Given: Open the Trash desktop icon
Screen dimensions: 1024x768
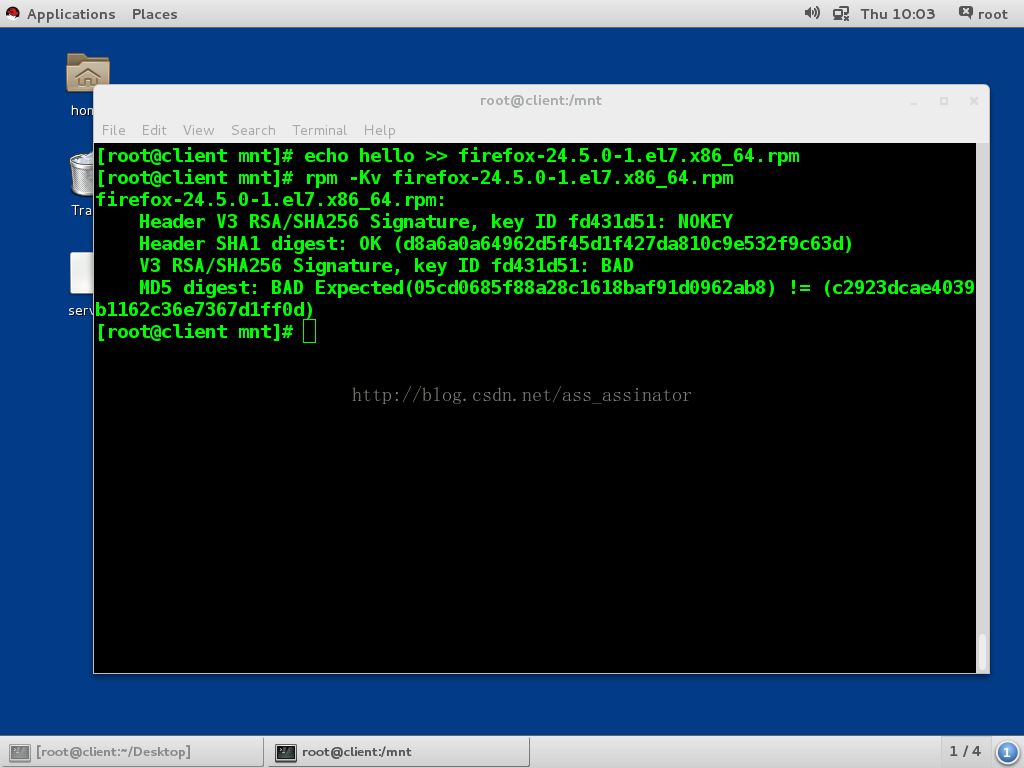Looking at the screenshot, I should 82,174.
